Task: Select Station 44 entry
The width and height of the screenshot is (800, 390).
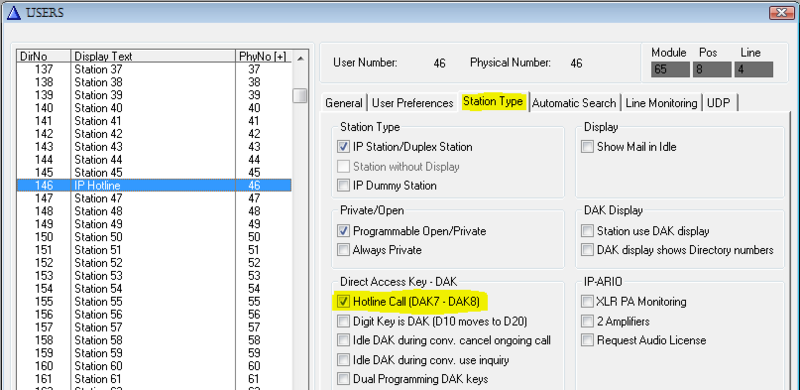Action: (154, 160)
